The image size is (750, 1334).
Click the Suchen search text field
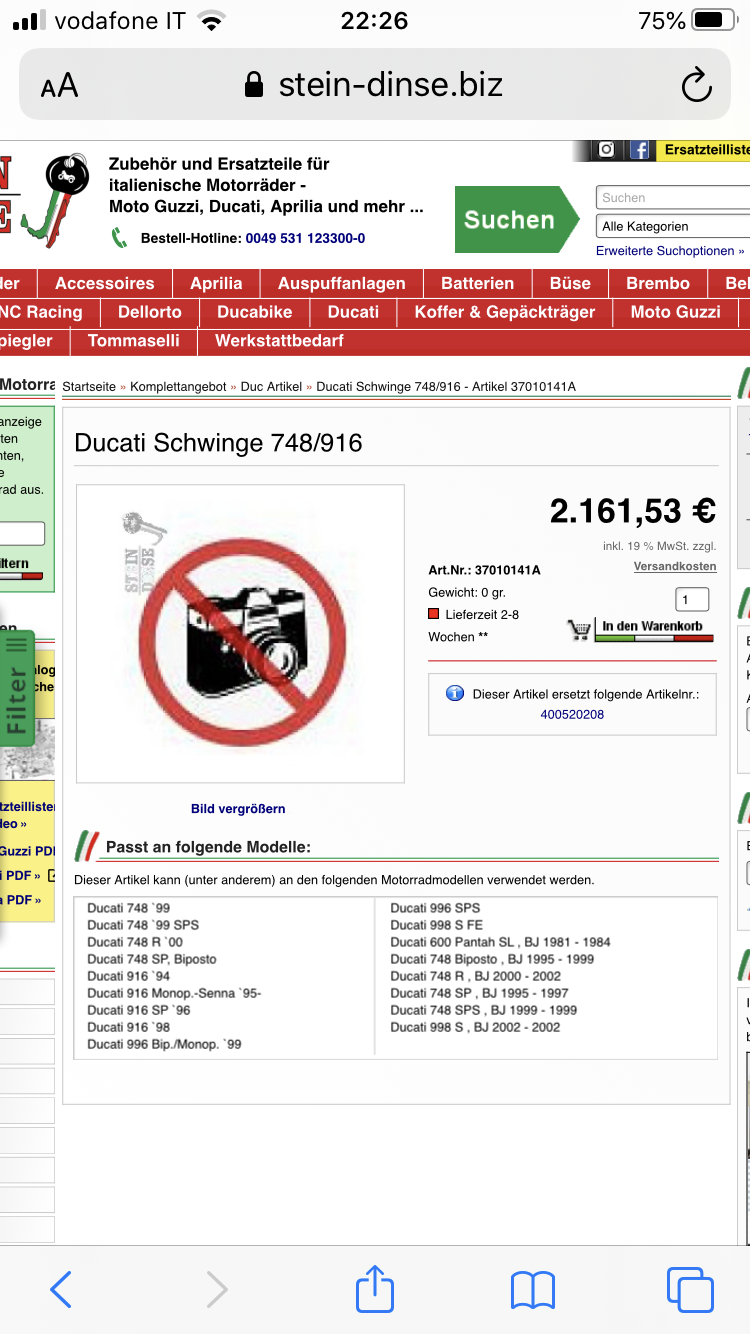click(673, 198)
